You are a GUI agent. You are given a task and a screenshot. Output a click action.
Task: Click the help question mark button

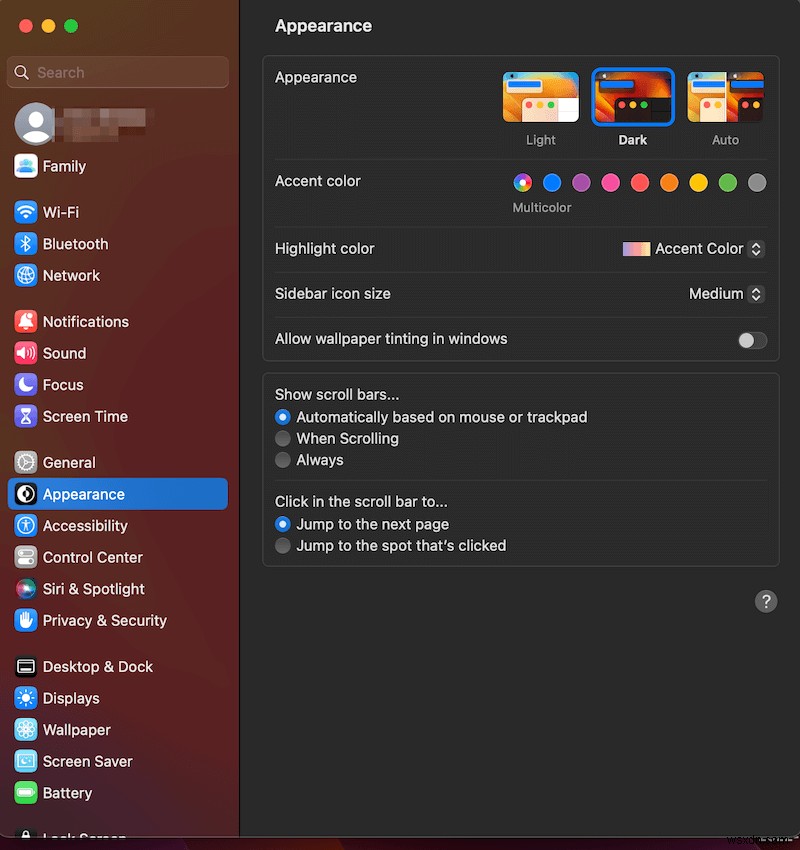click(x=766, y=601)
